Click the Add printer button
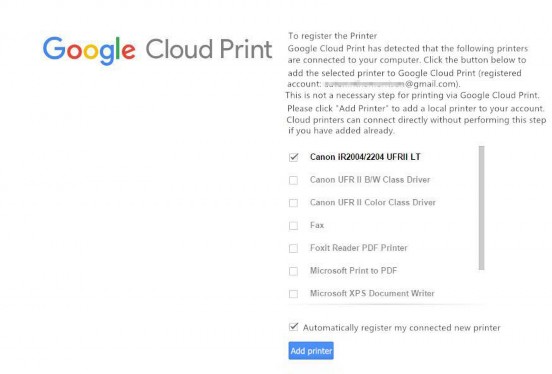Viewport: 552px width, 374px height. (x=311, y=351)
